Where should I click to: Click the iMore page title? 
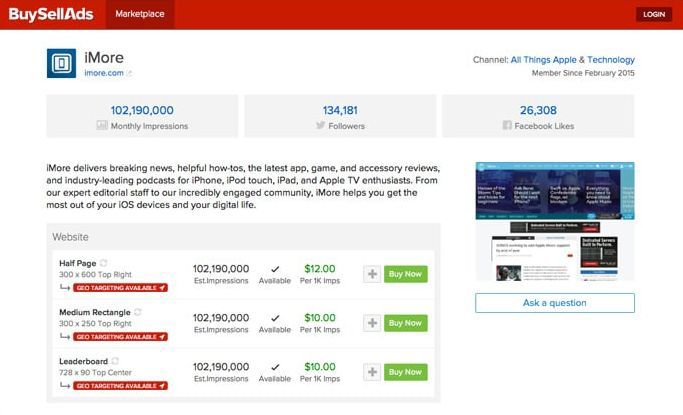[104, 57]
